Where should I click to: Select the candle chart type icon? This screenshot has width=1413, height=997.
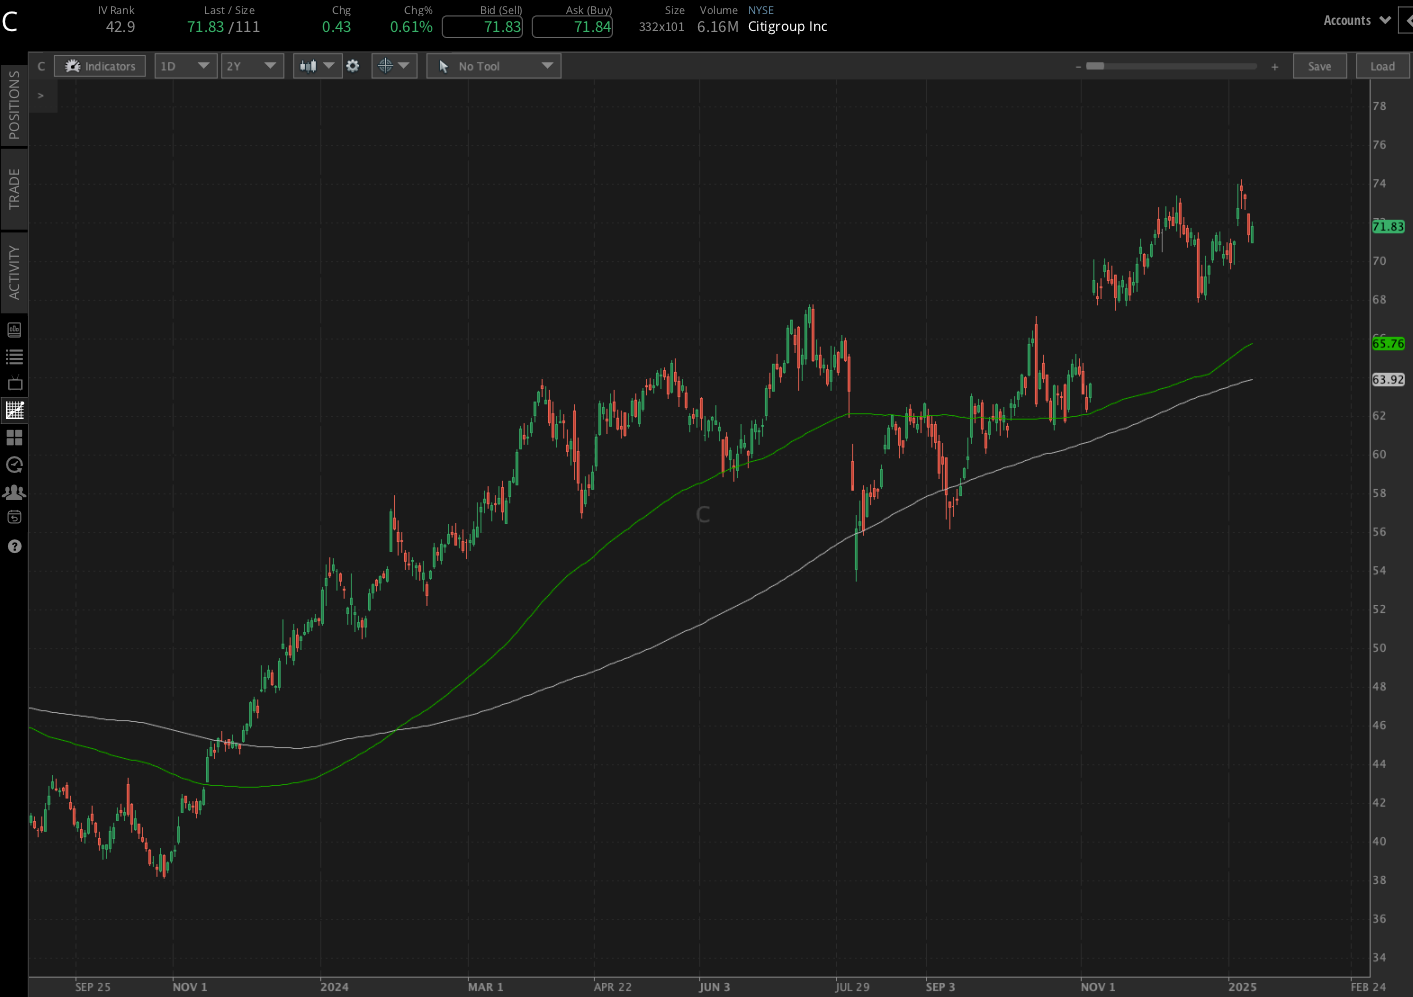(310, 65)
